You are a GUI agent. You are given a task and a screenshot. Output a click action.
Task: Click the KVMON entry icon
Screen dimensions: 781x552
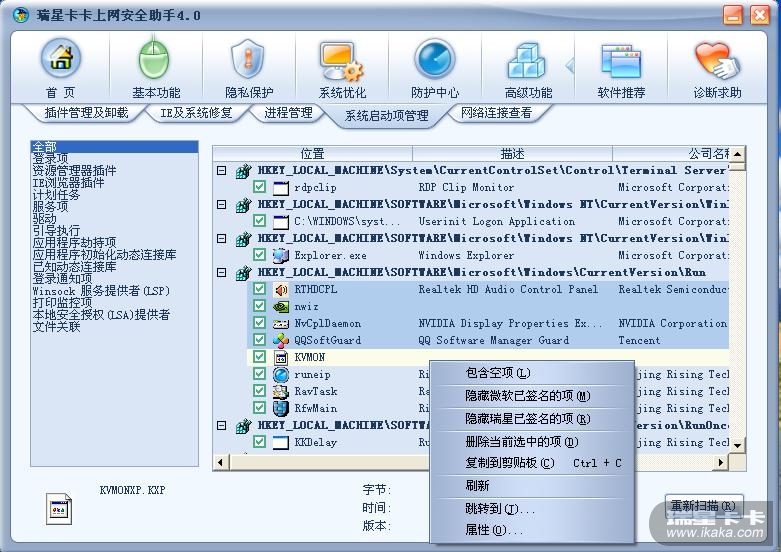(x=281, y=358)
